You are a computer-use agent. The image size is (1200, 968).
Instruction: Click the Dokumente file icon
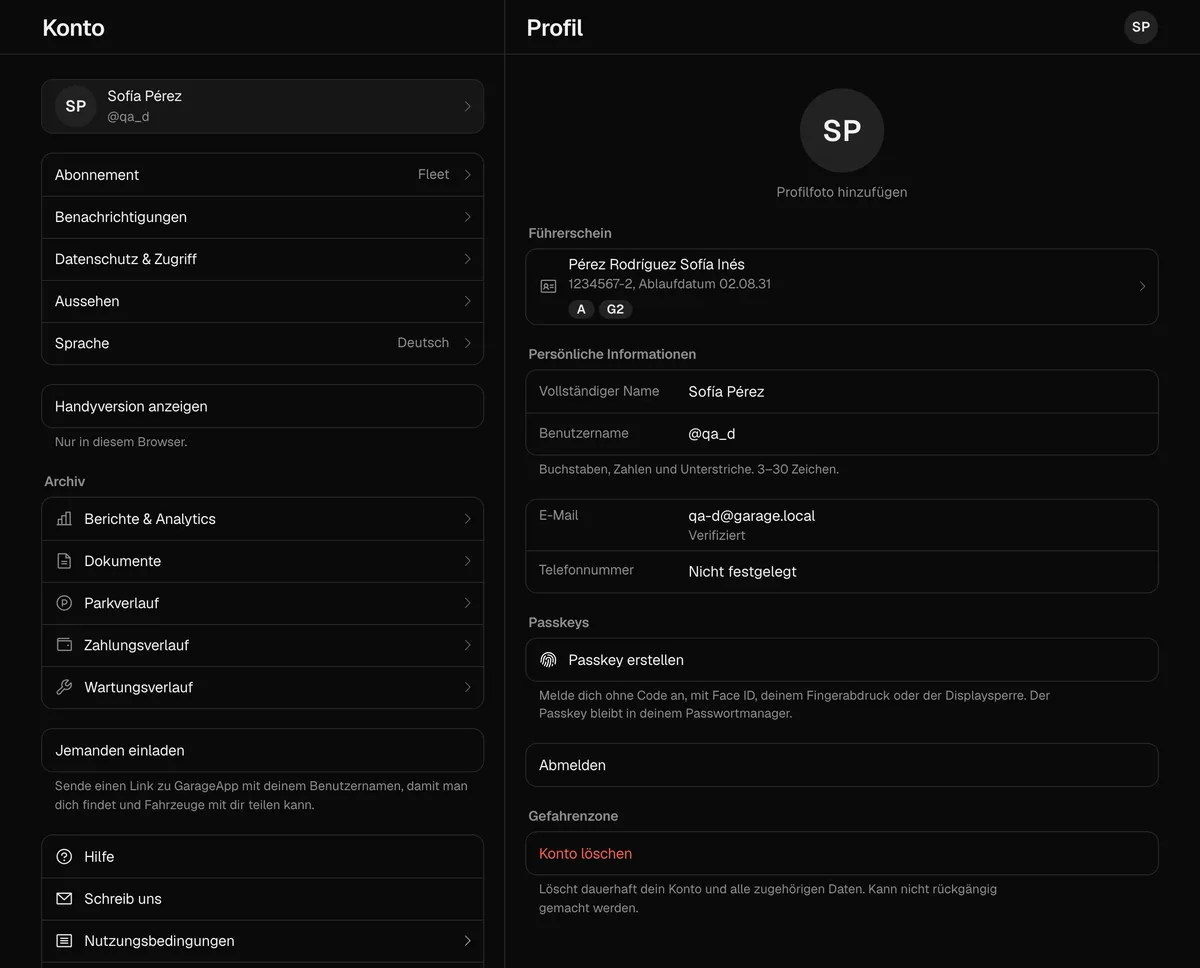click(64, 561)
